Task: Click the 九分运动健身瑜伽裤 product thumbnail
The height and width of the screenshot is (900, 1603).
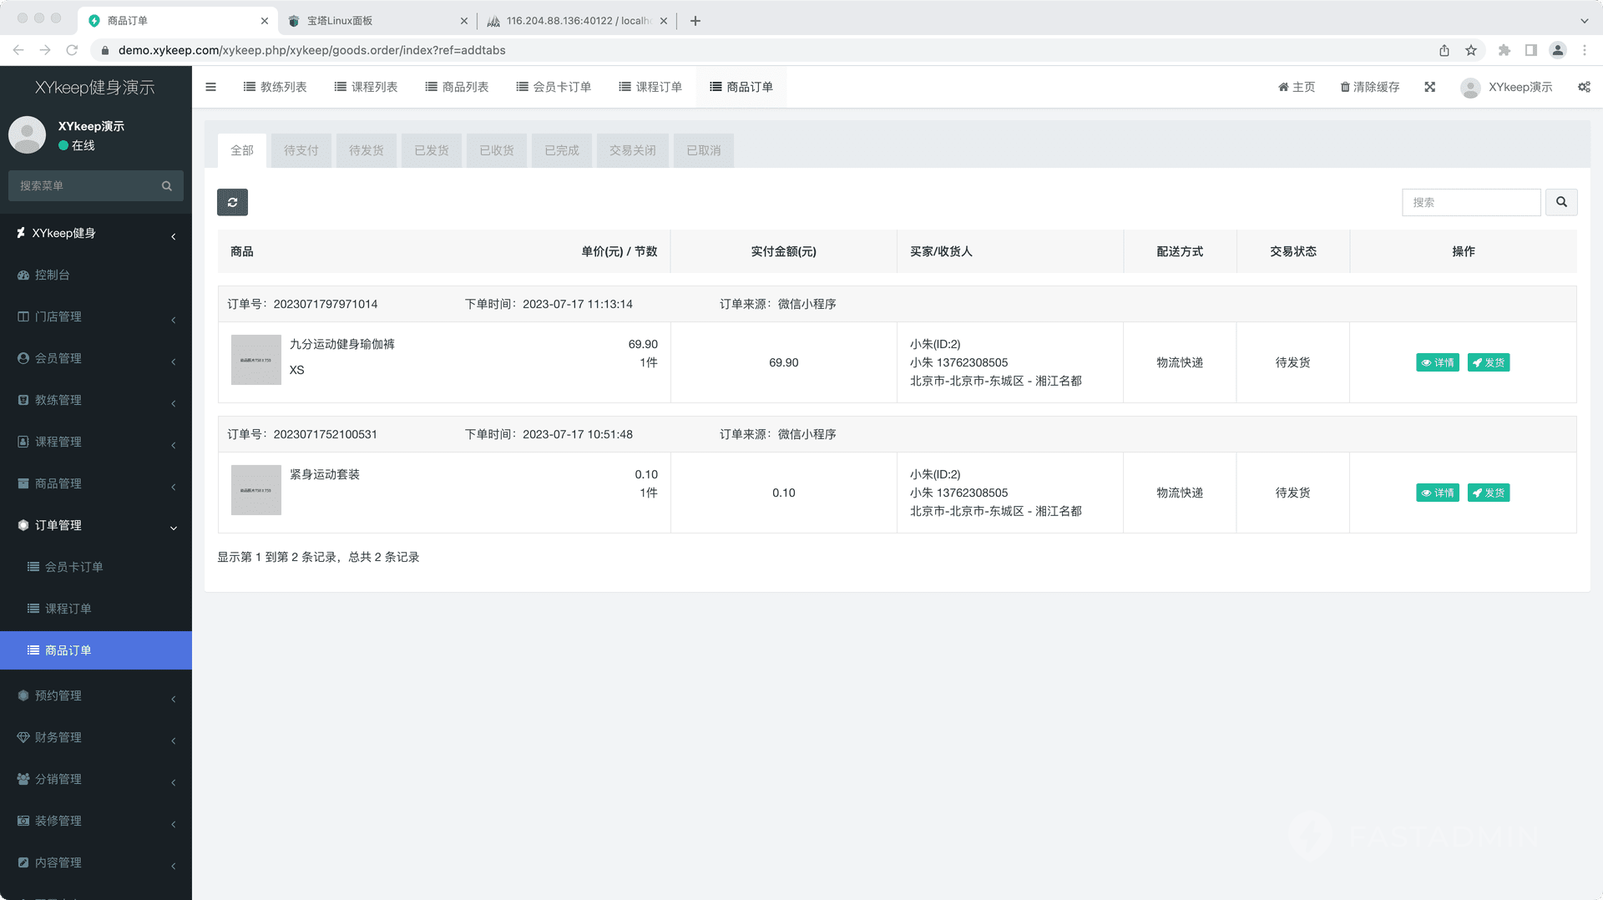Action: point(256,360)
